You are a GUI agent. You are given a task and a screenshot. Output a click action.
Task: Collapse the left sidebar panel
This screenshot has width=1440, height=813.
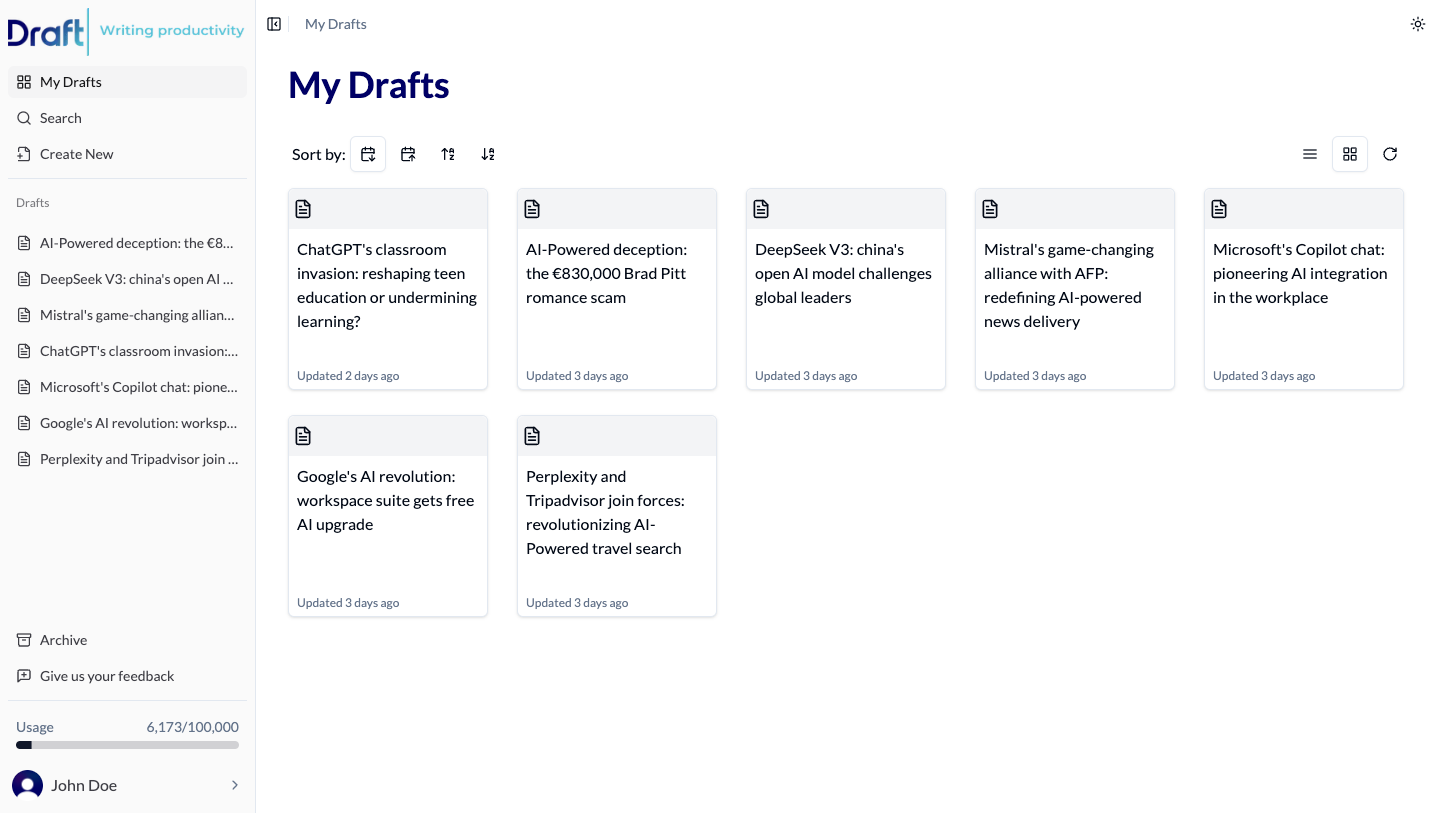274,23
